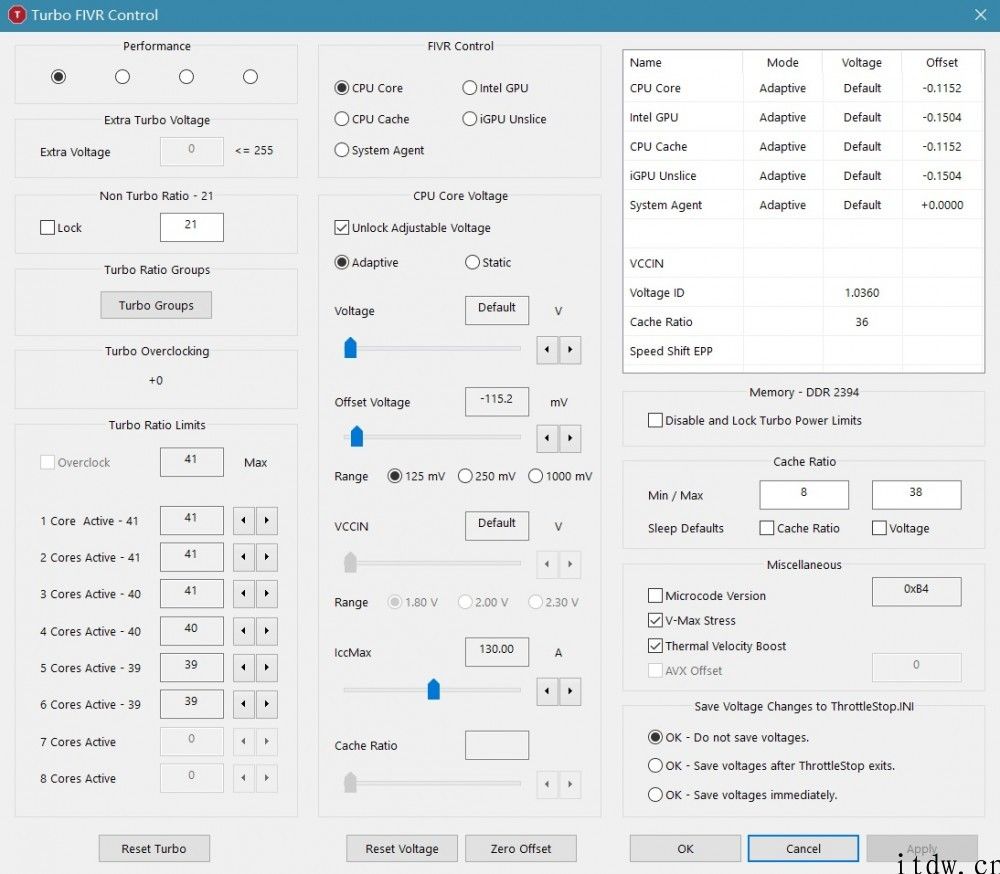1000x874 pixels.
Task: Decrease 1 Core Active ratio with left arrow
Action: click(244, 521)
